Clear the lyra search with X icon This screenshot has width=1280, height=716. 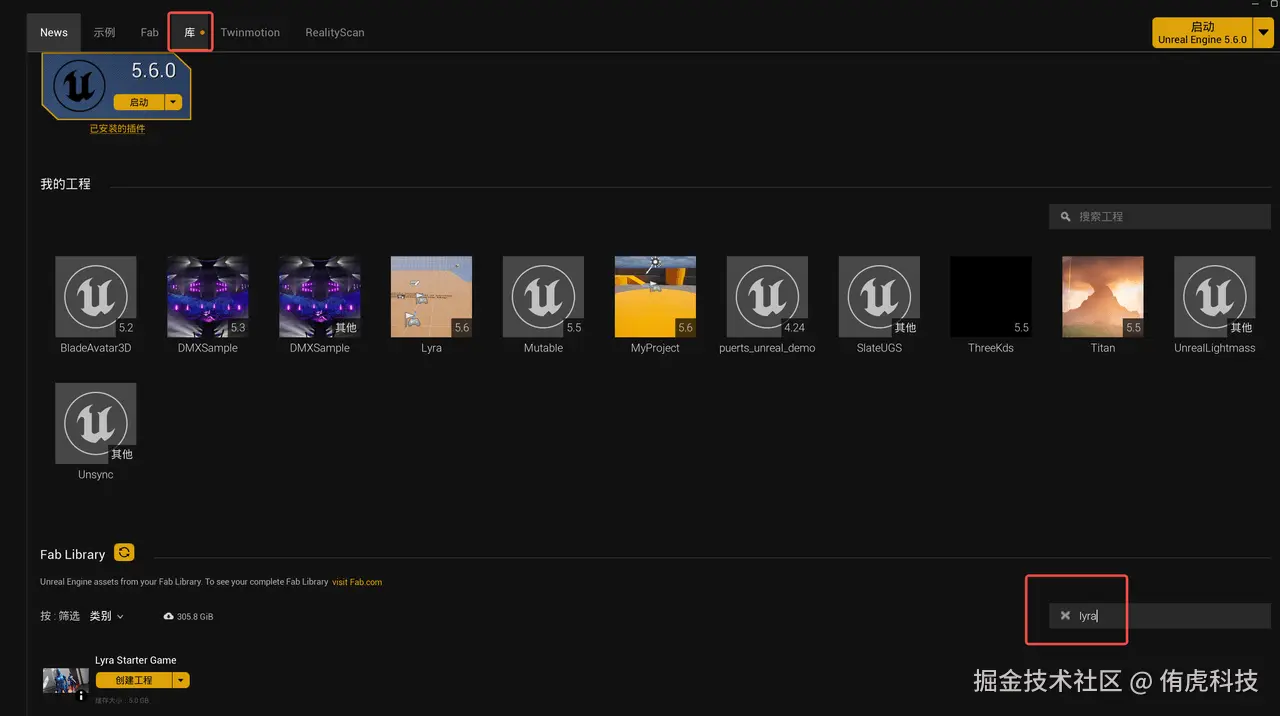pos(1065,616)
